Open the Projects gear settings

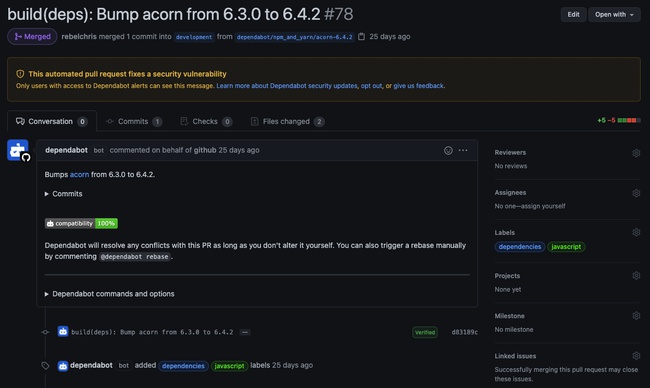click(636, 276)
